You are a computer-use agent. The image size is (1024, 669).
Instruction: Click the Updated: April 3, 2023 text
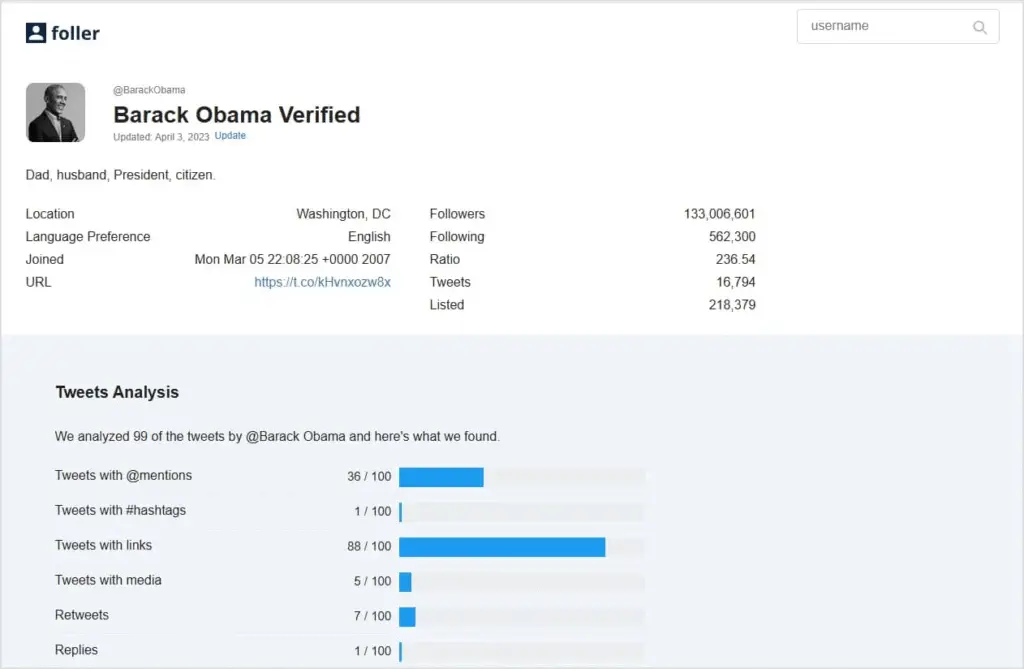point(161,137)
